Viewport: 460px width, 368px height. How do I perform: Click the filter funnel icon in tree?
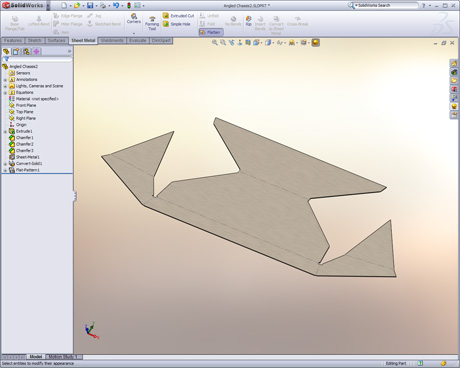(x=6, y=59)
